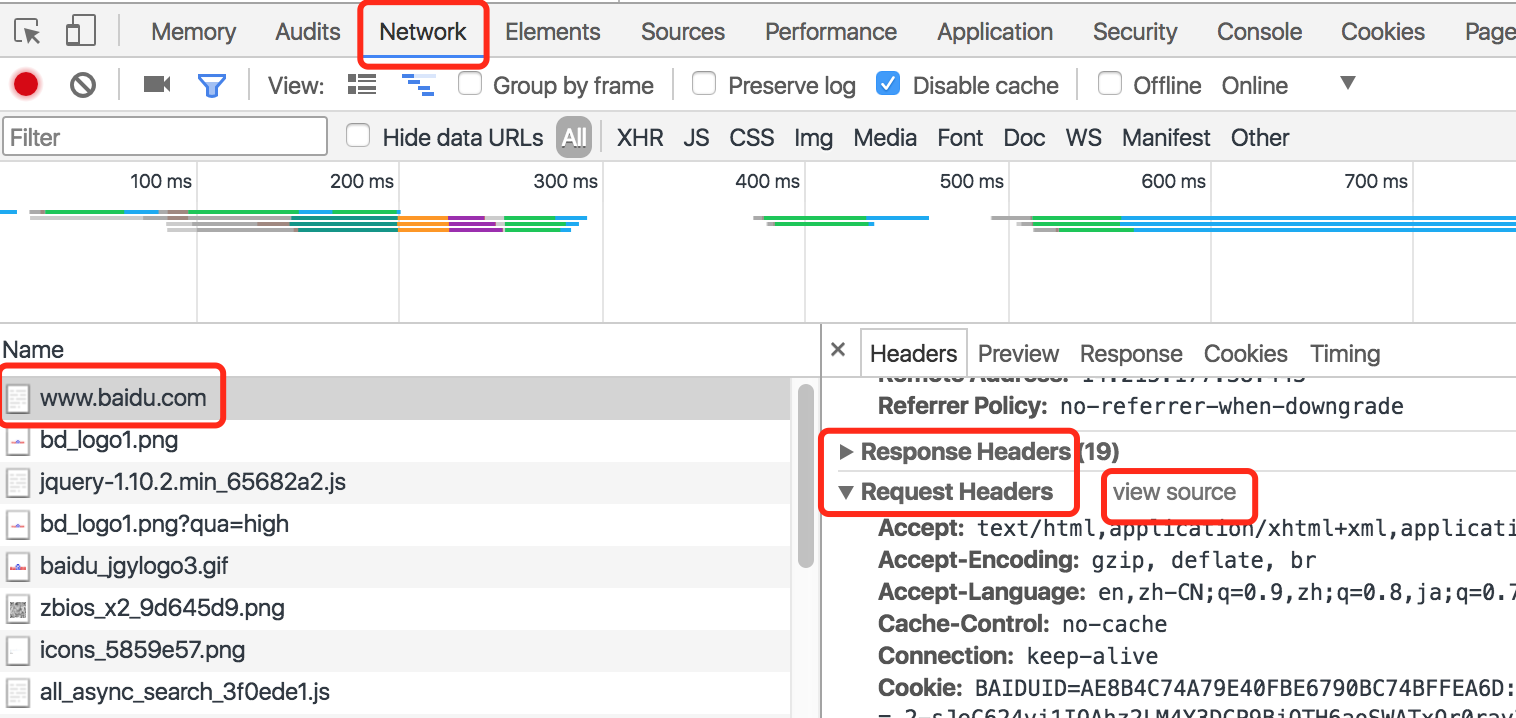Uncheck the Disable cache checkbox
Viewport: 1516px width, 718px height.
888,84
